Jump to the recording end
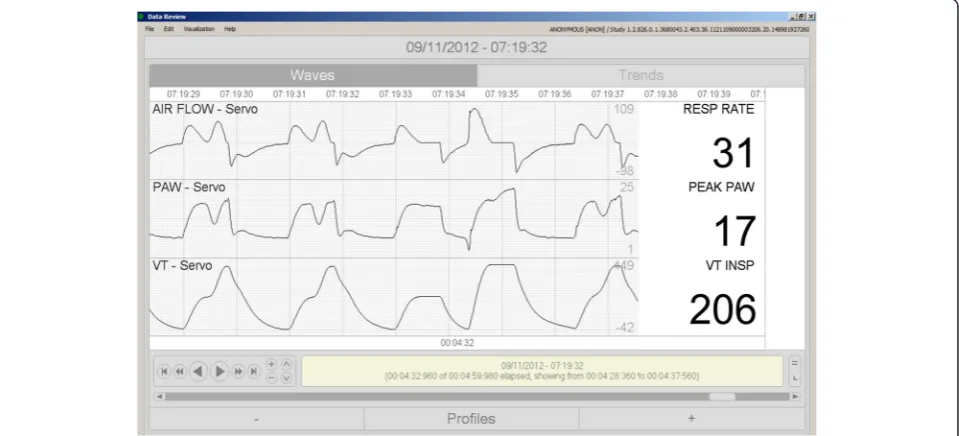The image size is (959, 436). [254, 371]
